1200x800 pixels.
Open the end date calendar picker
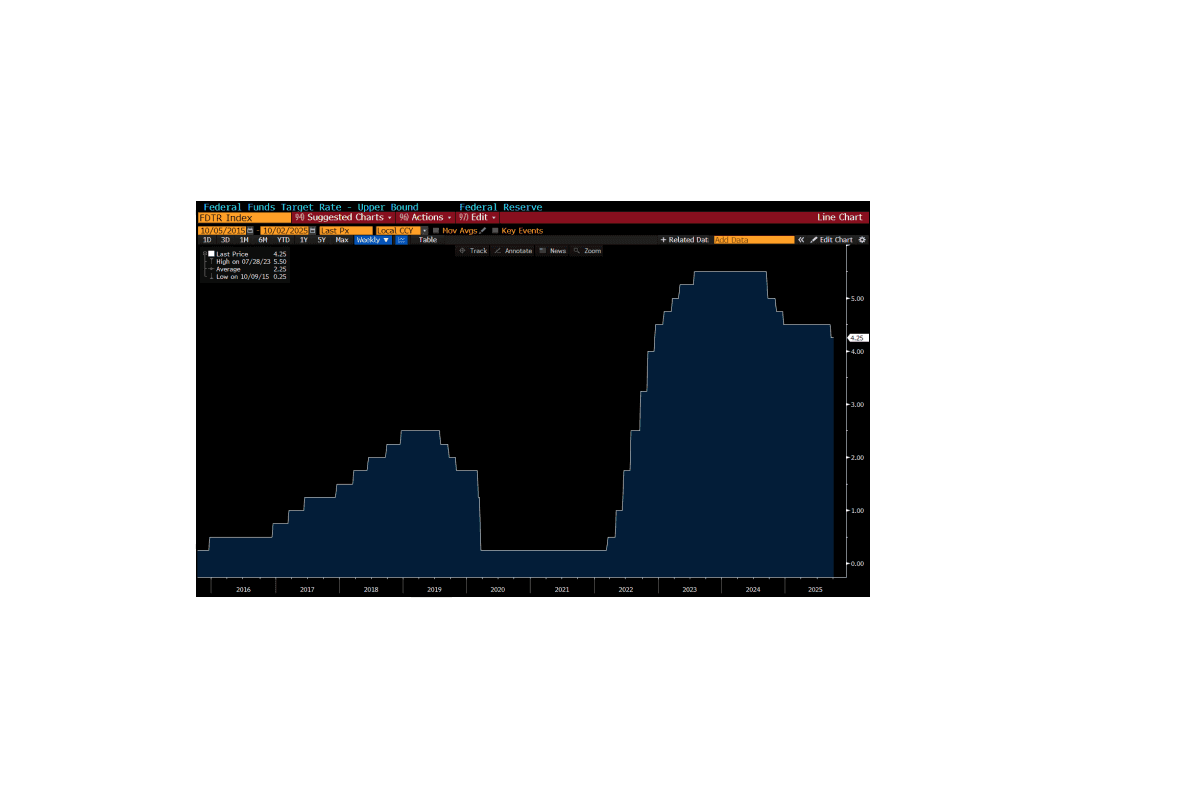313,230
